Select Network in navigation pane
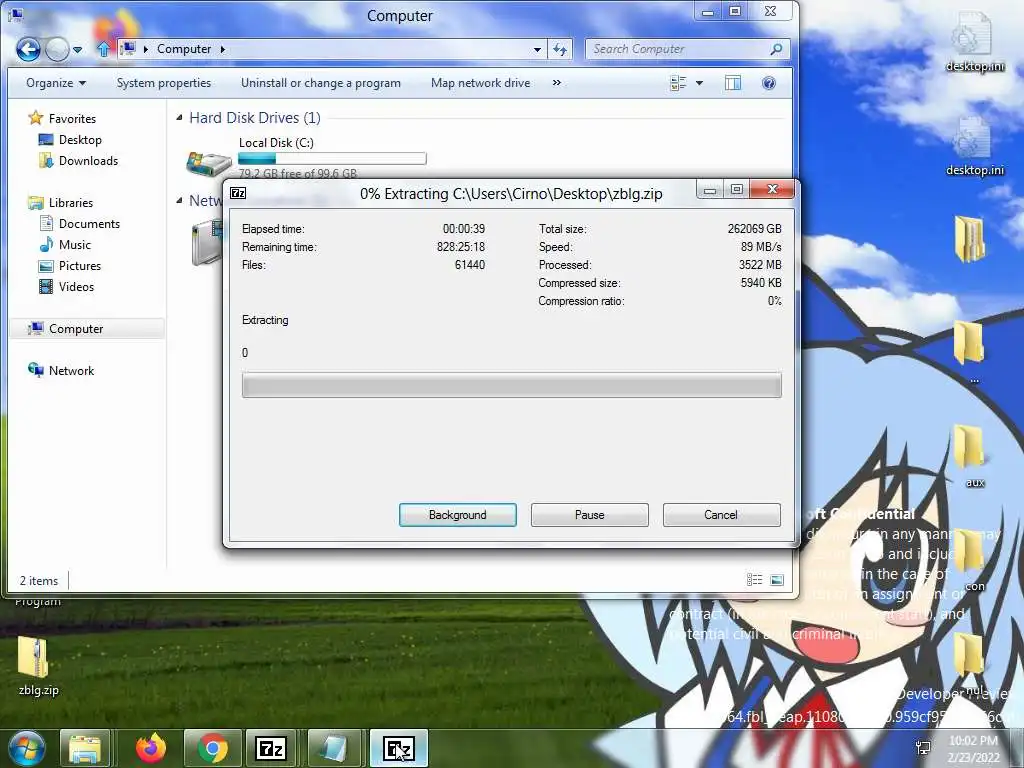Image resolution: width=1024 pixels, height=768 pixels. click(x=71, y=371)
